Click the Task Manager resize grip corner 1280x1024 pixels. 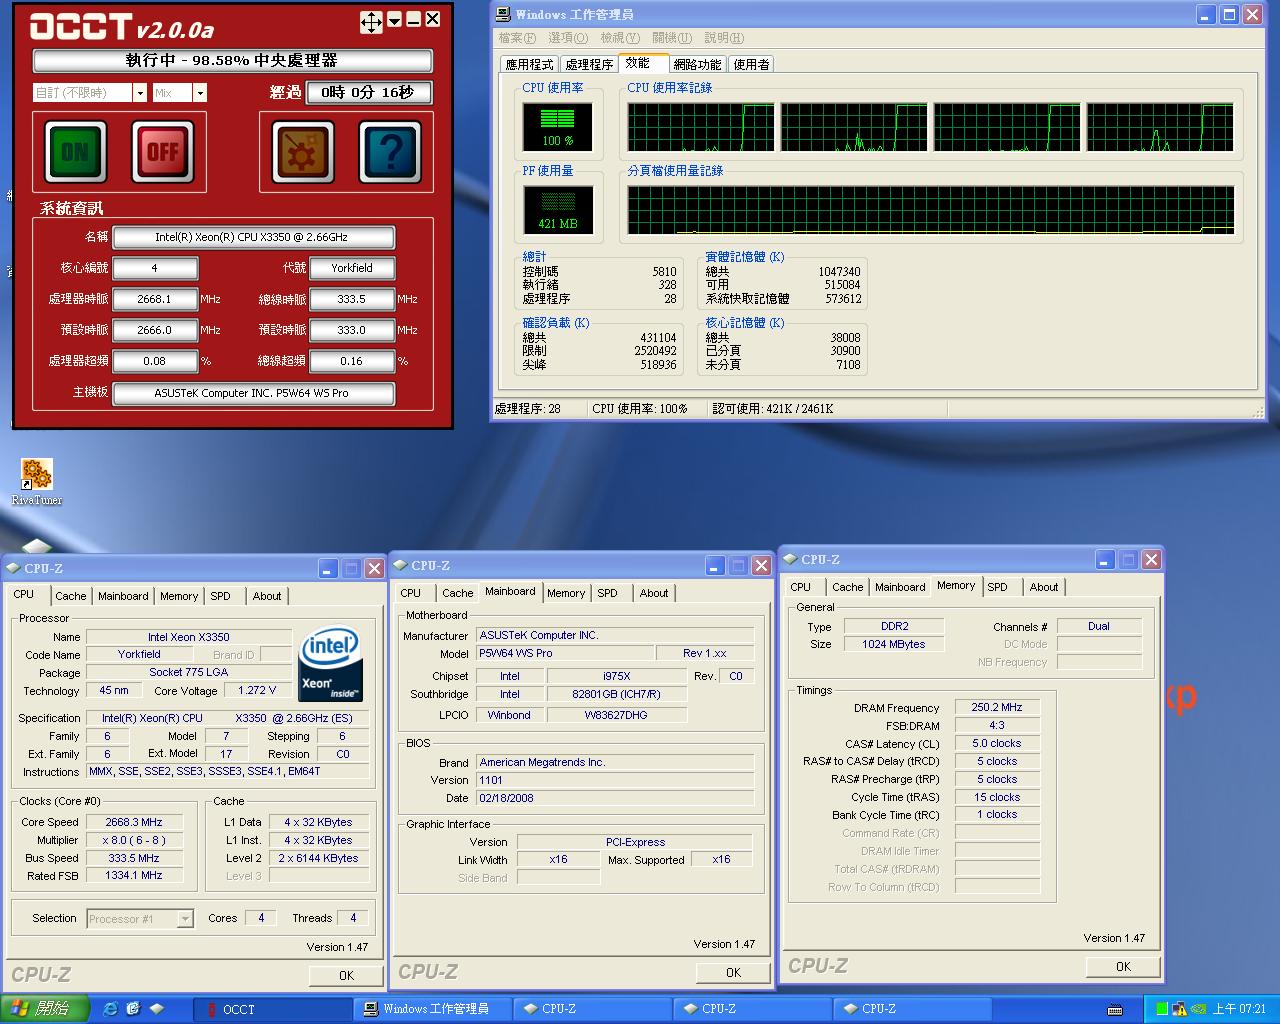tap(1257, 411)
